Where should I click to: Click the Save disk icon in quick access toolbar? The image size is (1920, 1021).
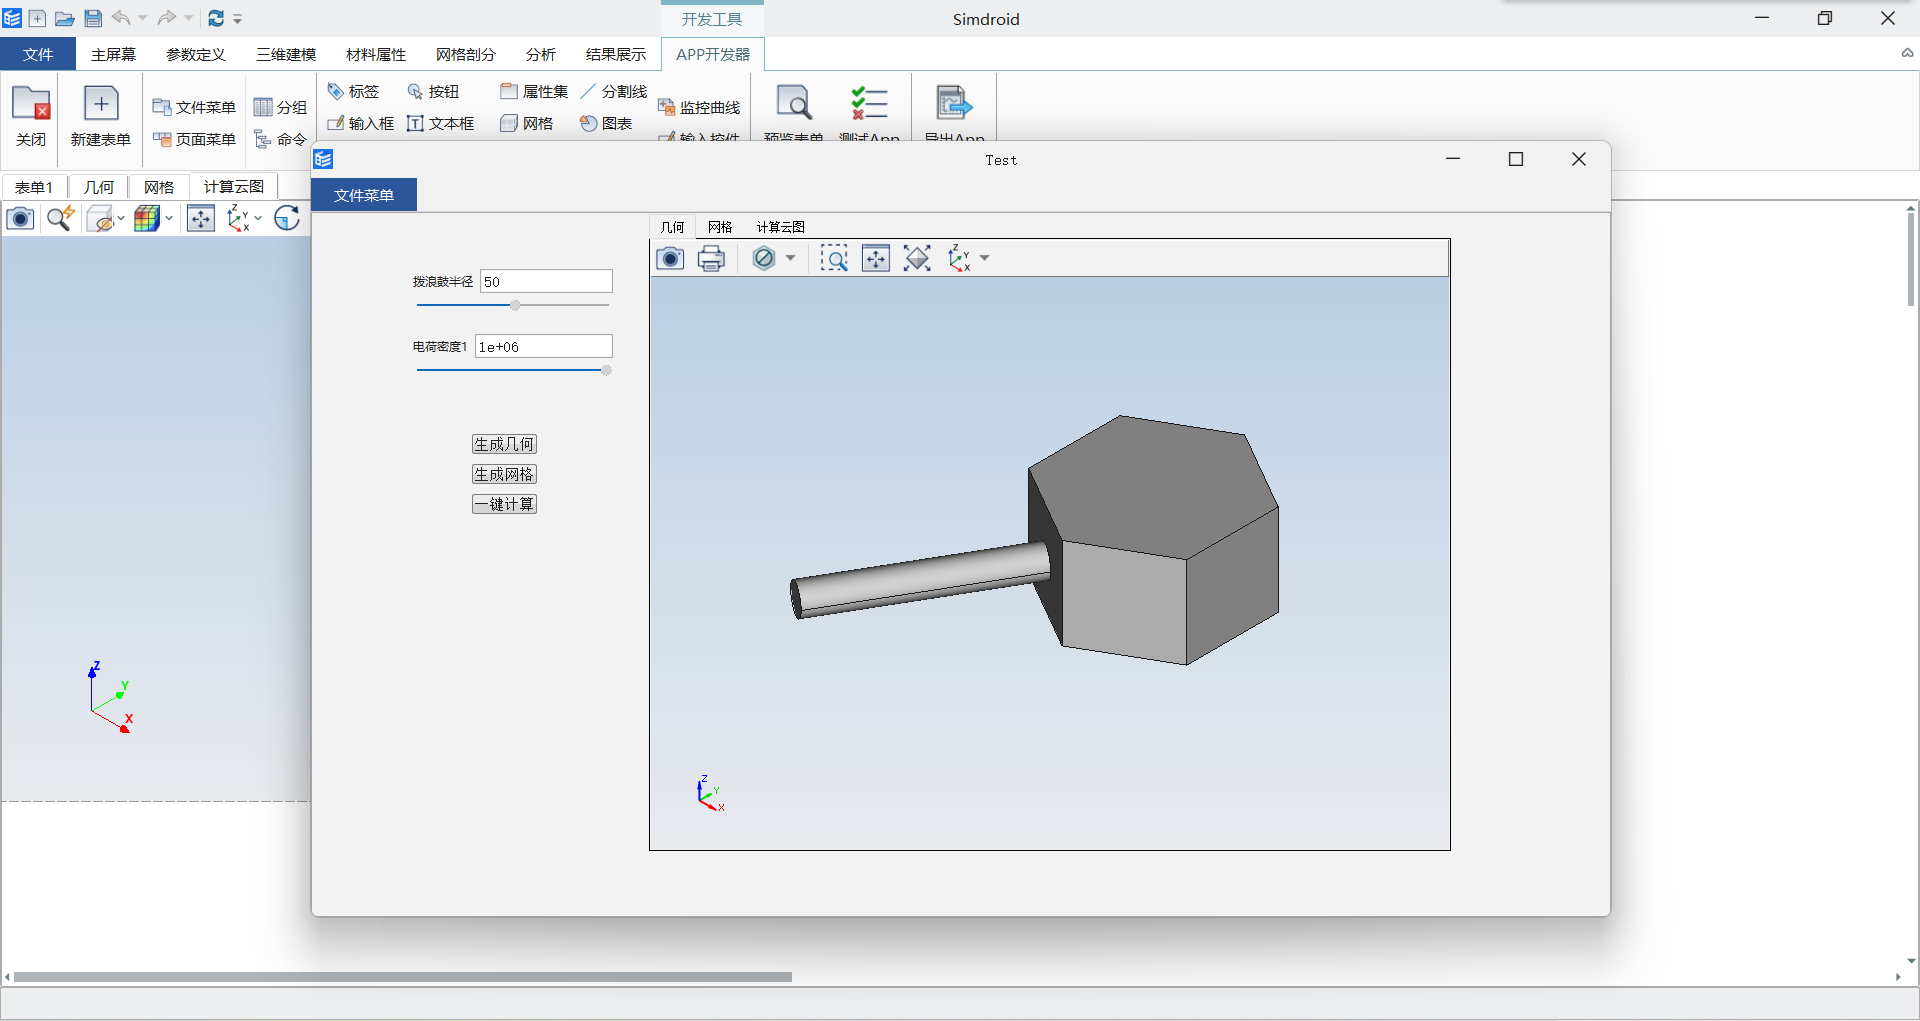(x=93, y=18)
